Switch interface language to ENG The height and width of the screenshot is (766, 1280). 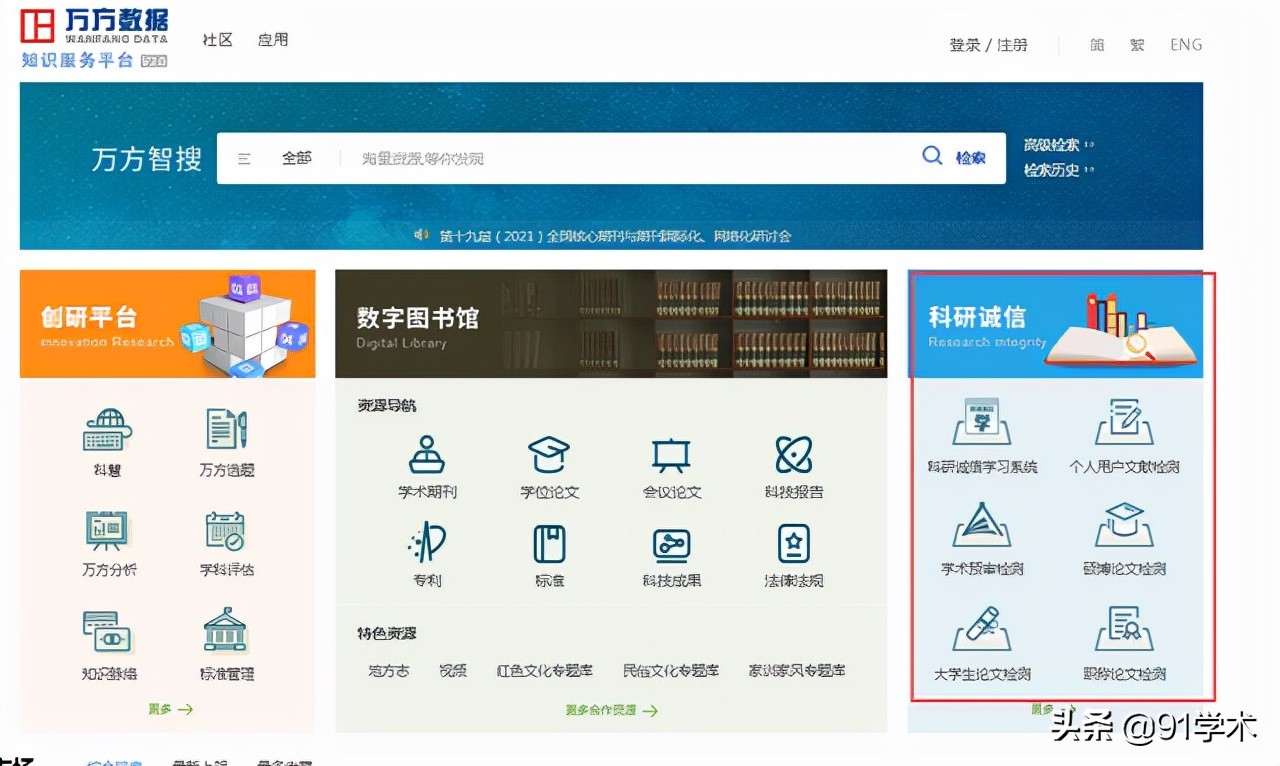tap(1185, 44)
